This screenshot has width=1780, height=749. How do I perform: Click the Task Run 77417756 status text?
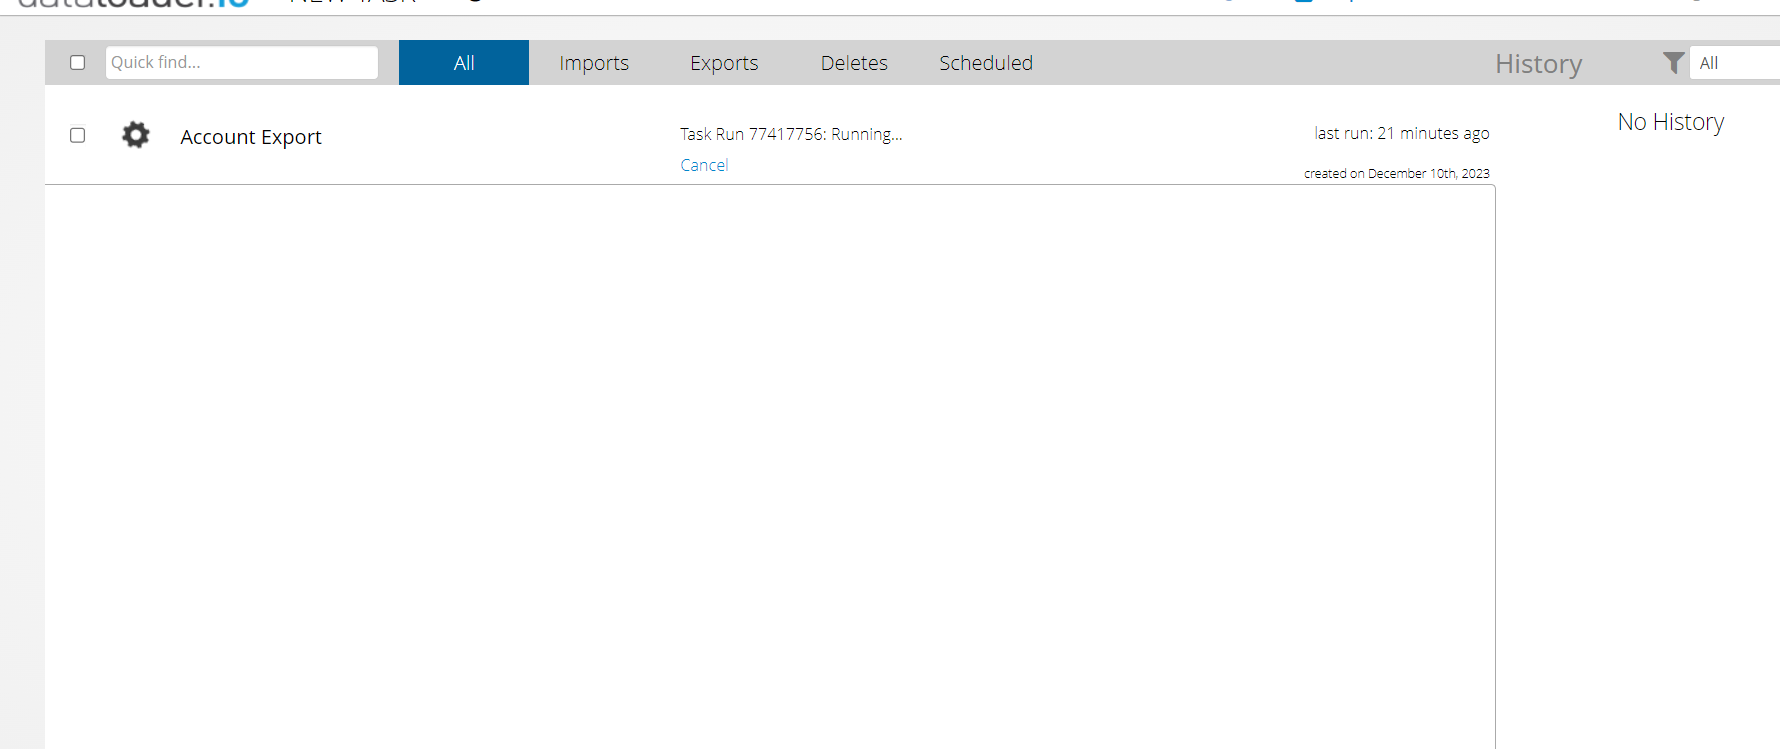pyautogui.click(x=791, y=134)
